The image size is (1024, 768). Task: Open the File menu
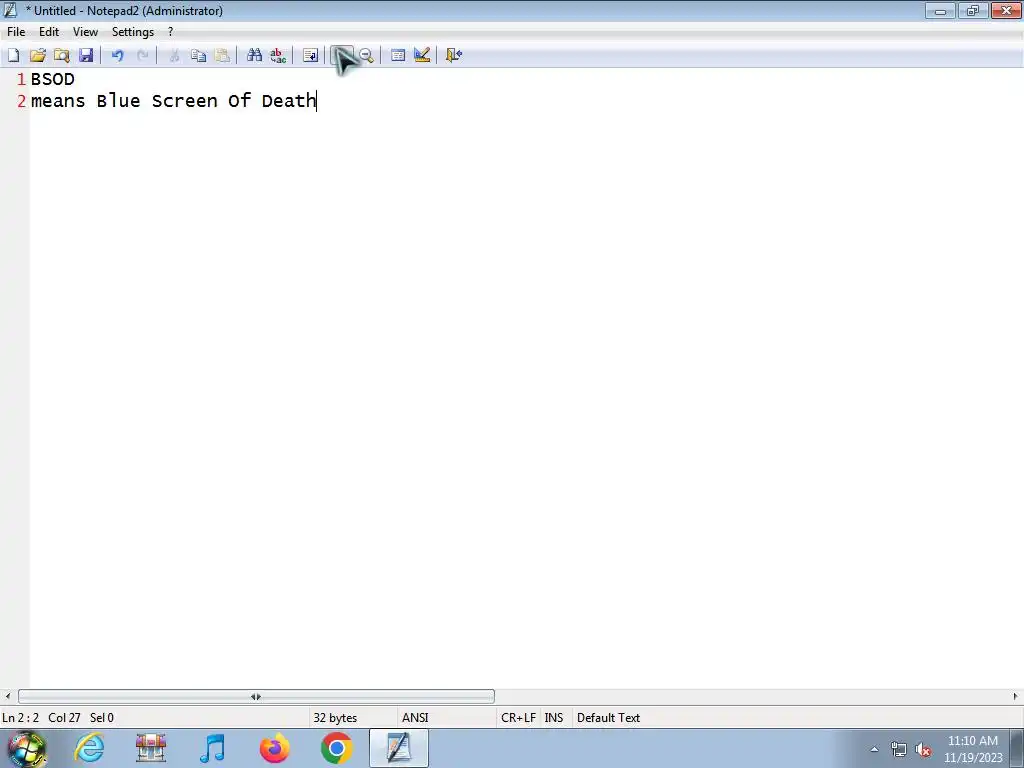tap(16, 32)
